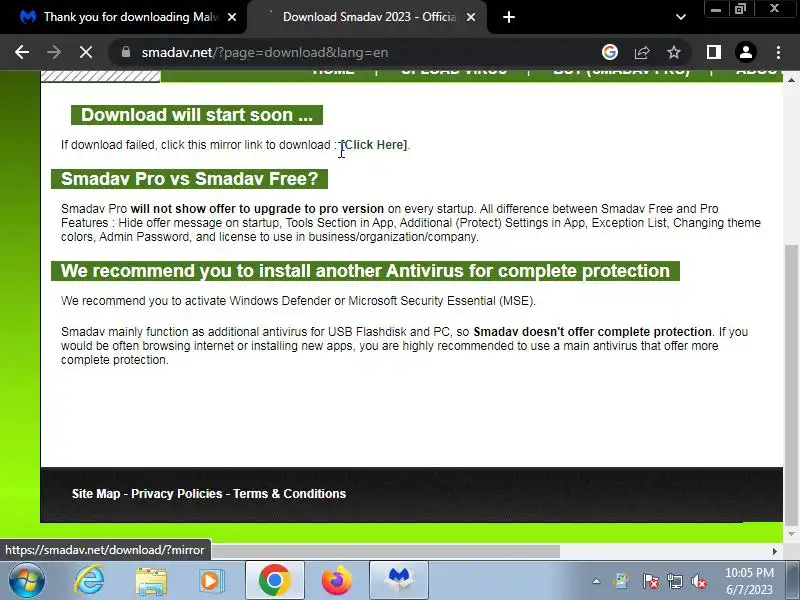The image size is (800, 600).
Task: Close the Malwarebytes tab
Action: point(232,17)
